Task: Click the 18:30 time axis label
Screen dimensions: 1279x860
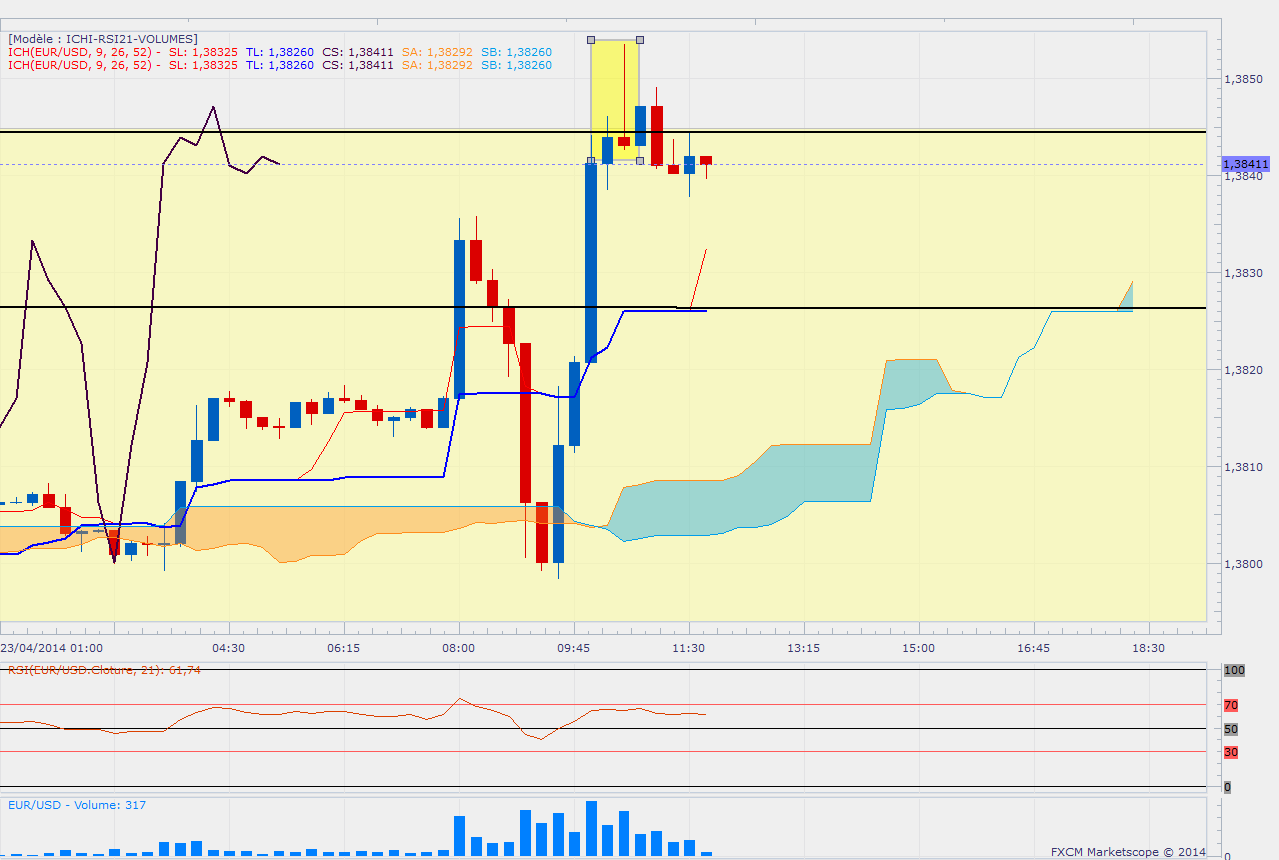Action: (1148, 648)
